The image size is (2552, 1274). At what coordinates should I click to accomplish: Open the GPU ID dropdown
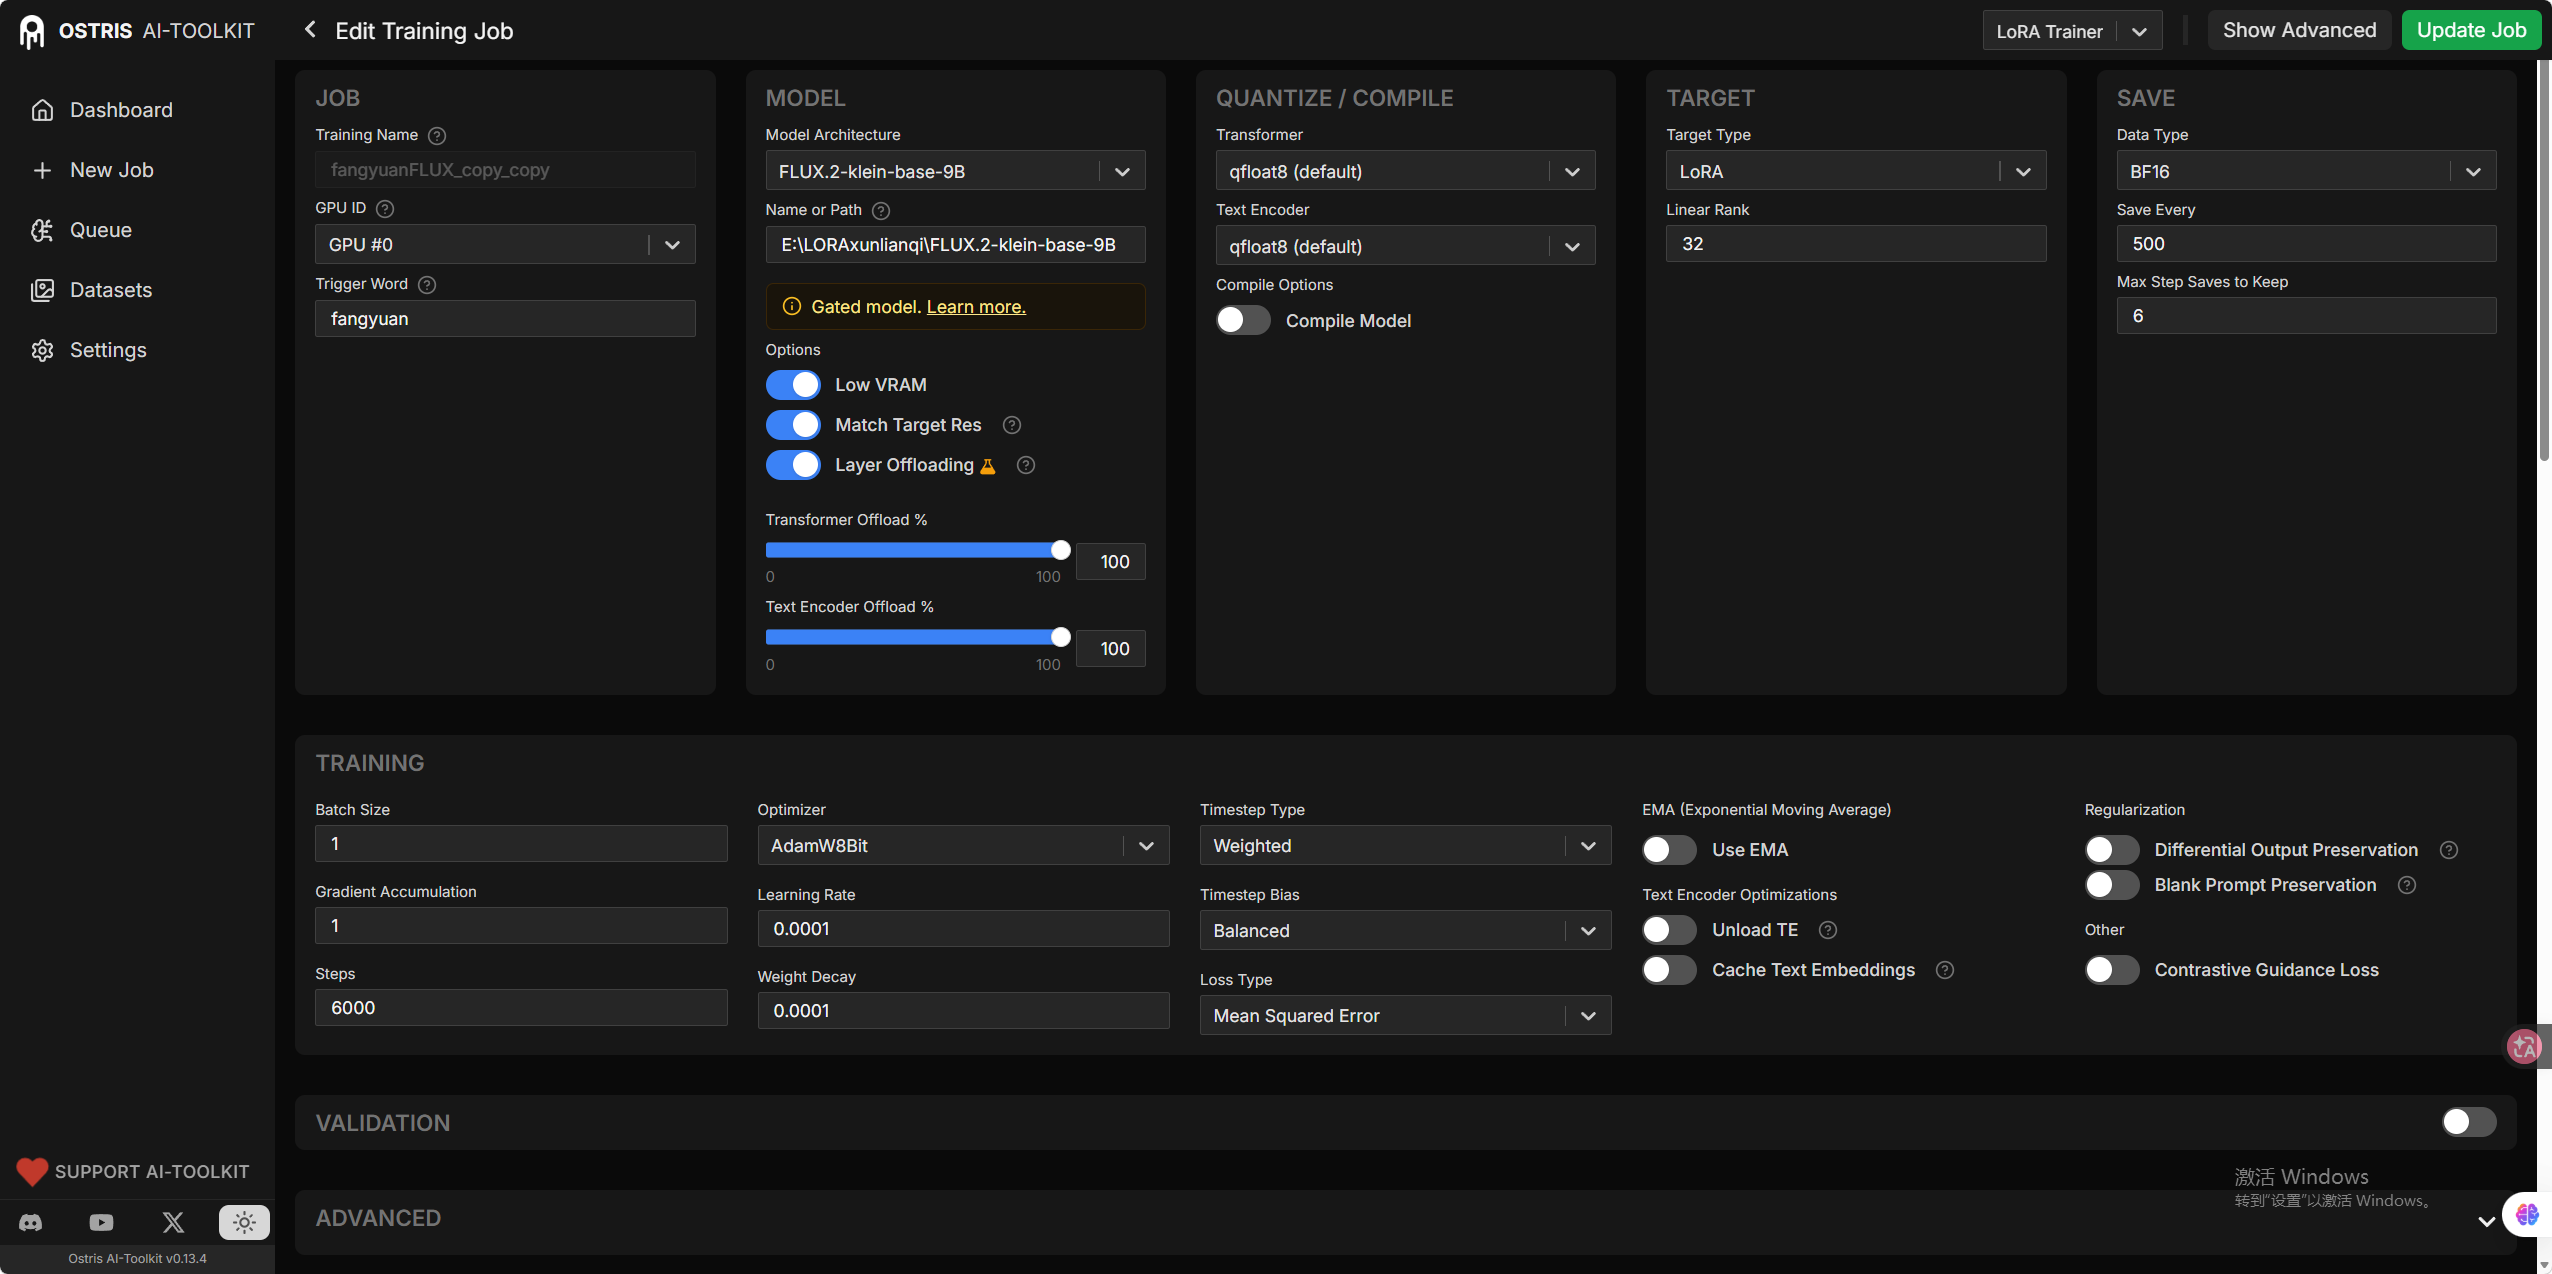pos(505,244)
